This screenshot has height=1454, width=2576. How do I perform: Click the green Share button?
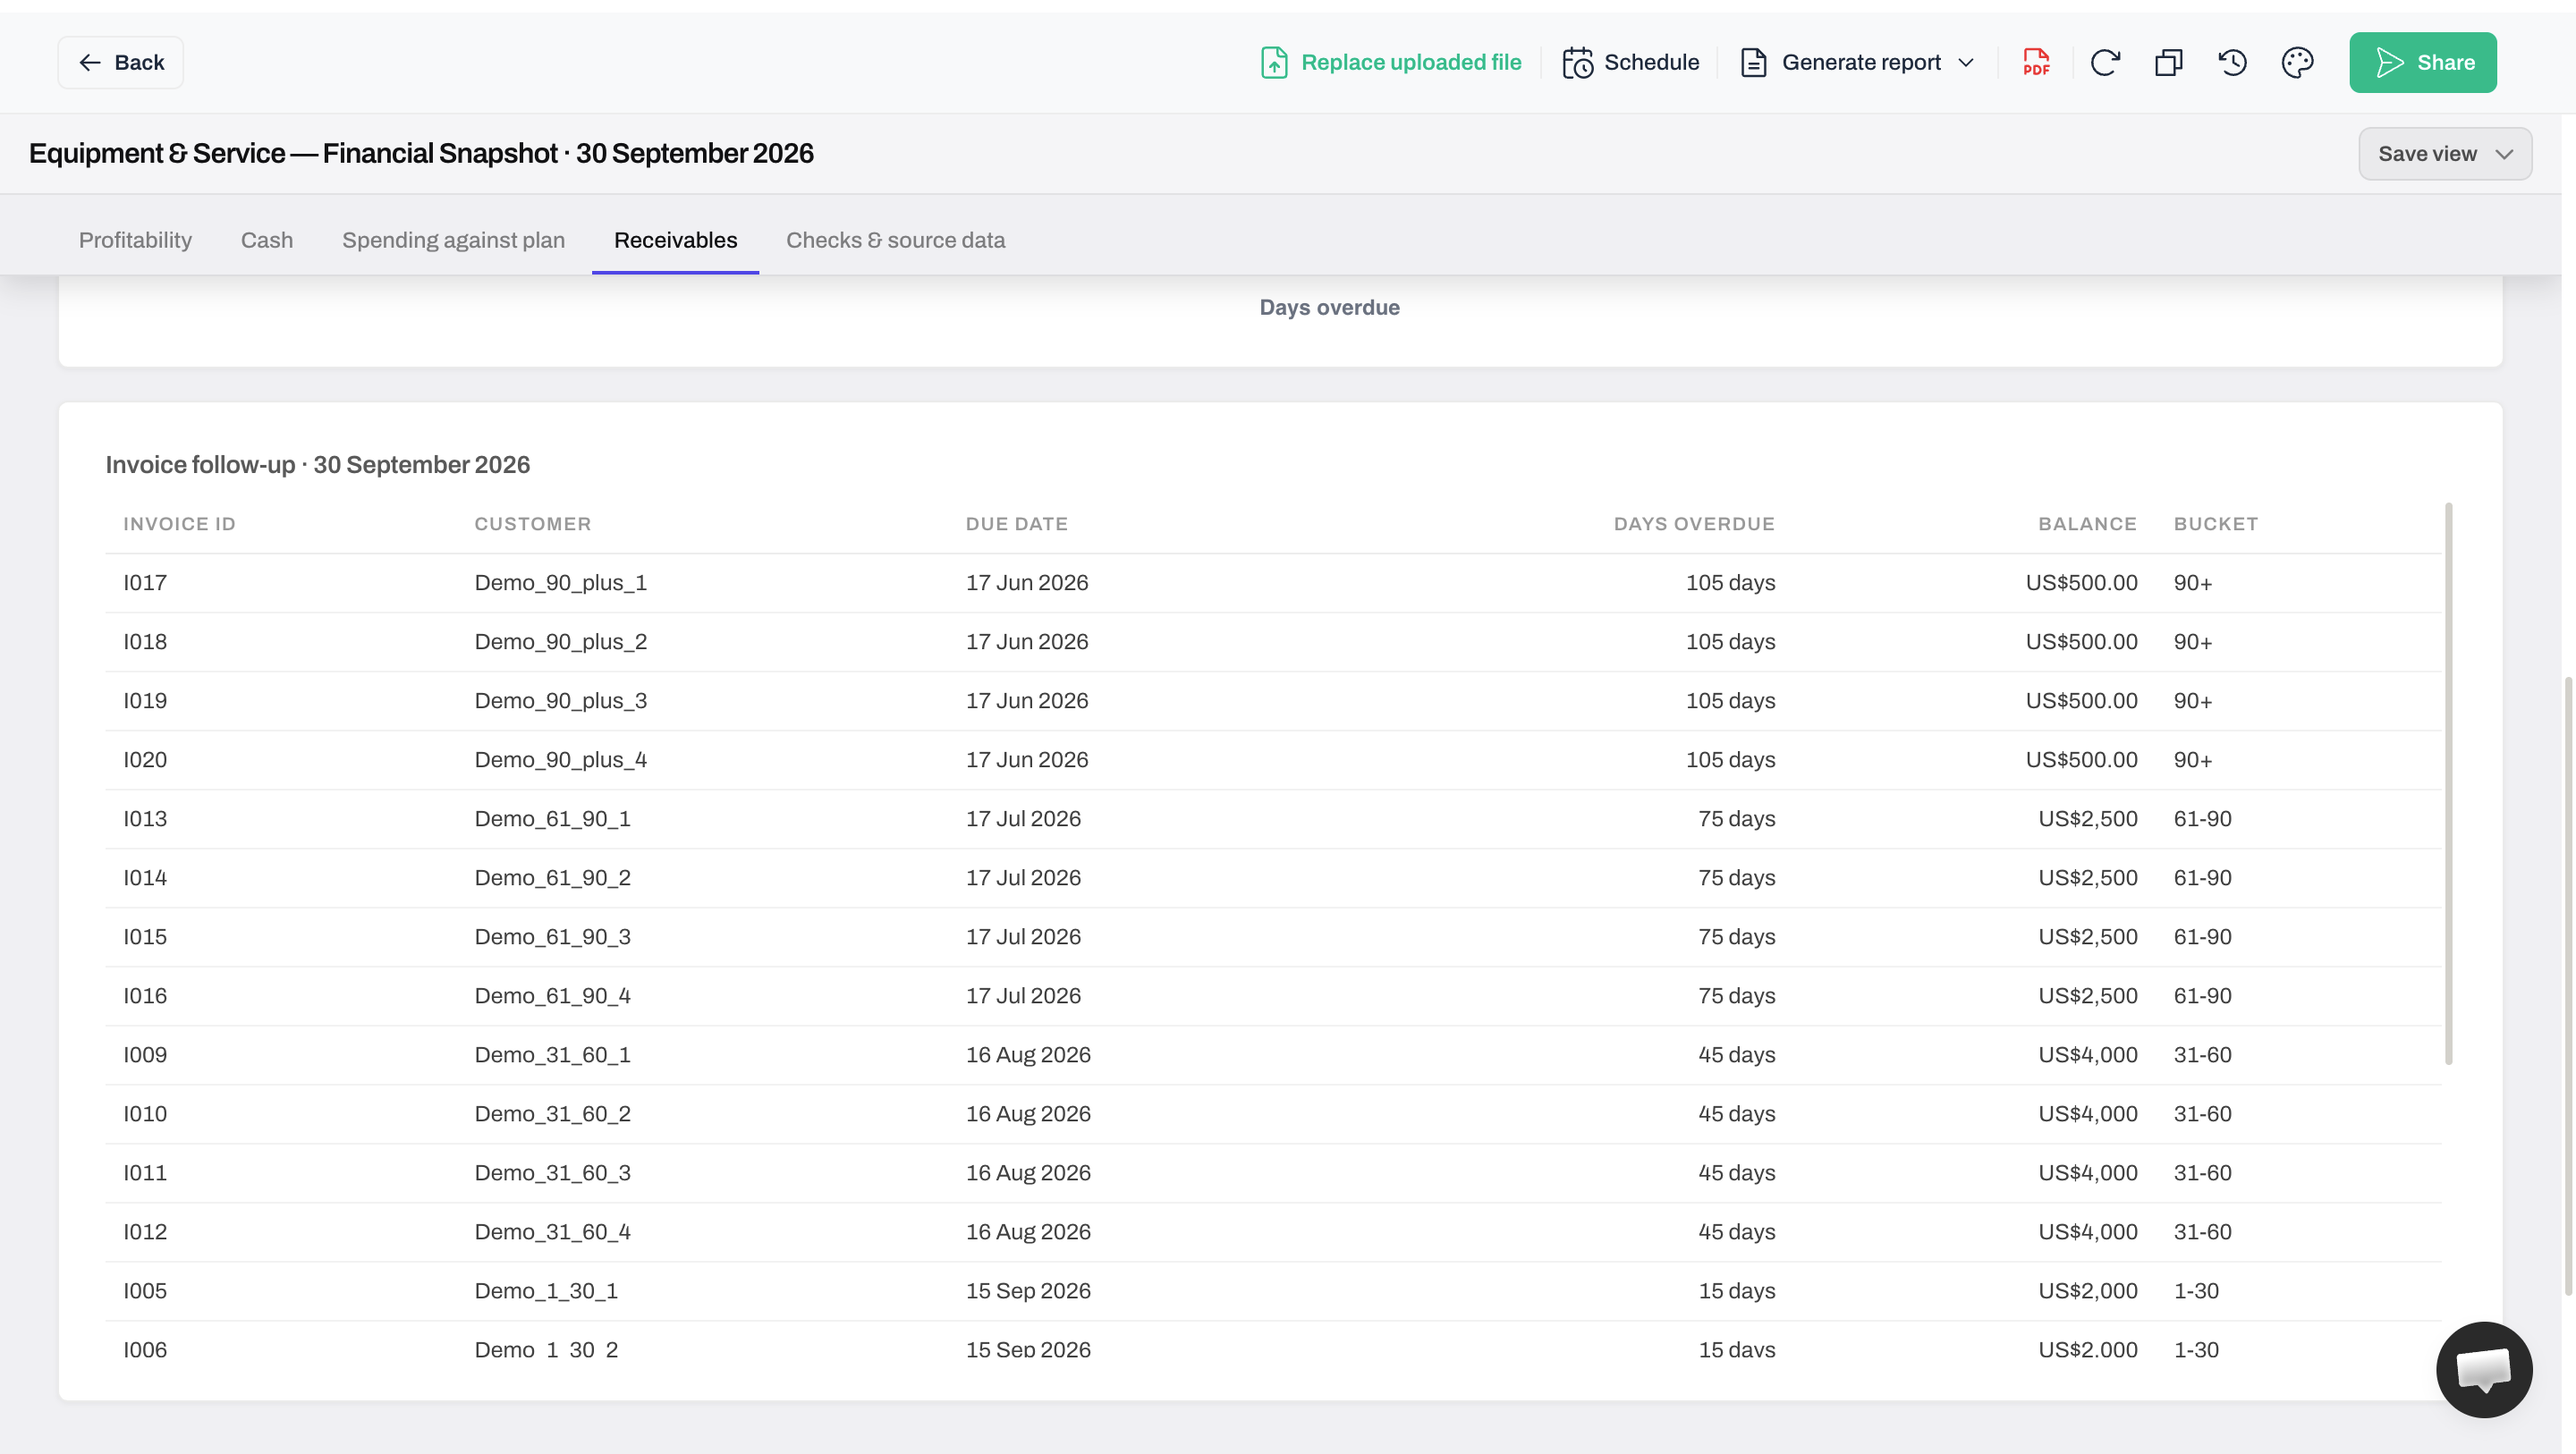(x=2422, y=62)
